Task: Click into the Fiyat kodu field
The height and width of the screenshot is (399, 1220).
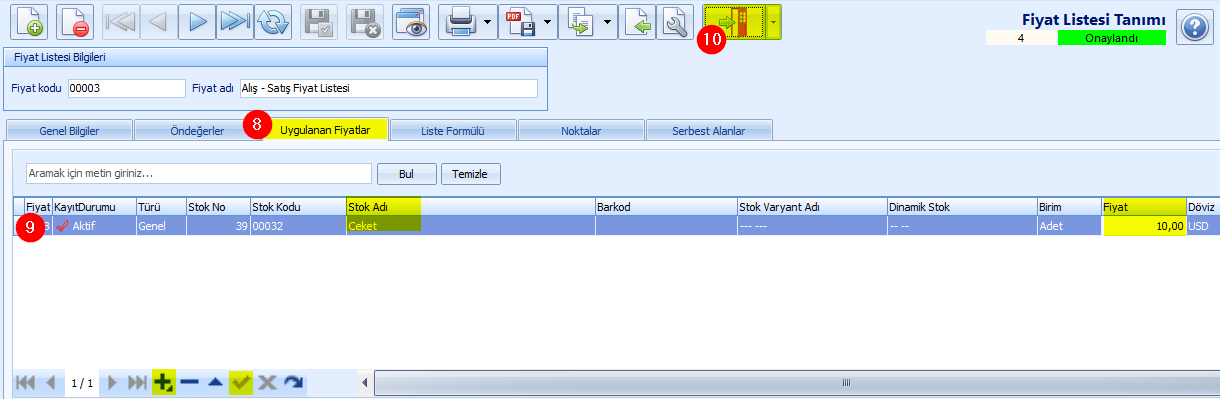Action: click(127, 88)
